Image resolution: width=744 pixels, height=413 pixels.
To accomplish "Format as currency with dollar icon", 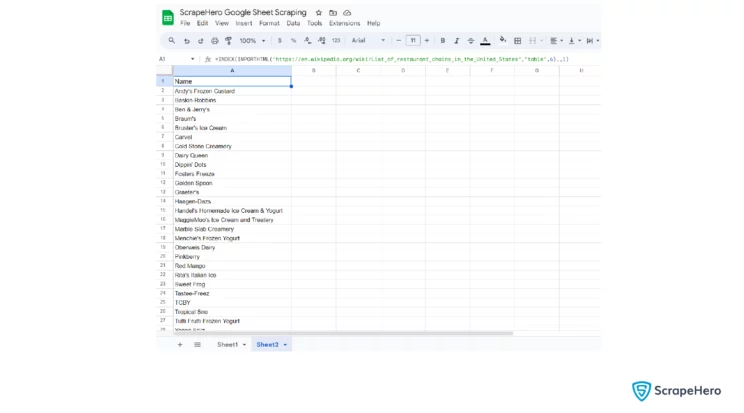I will [279, 41].
